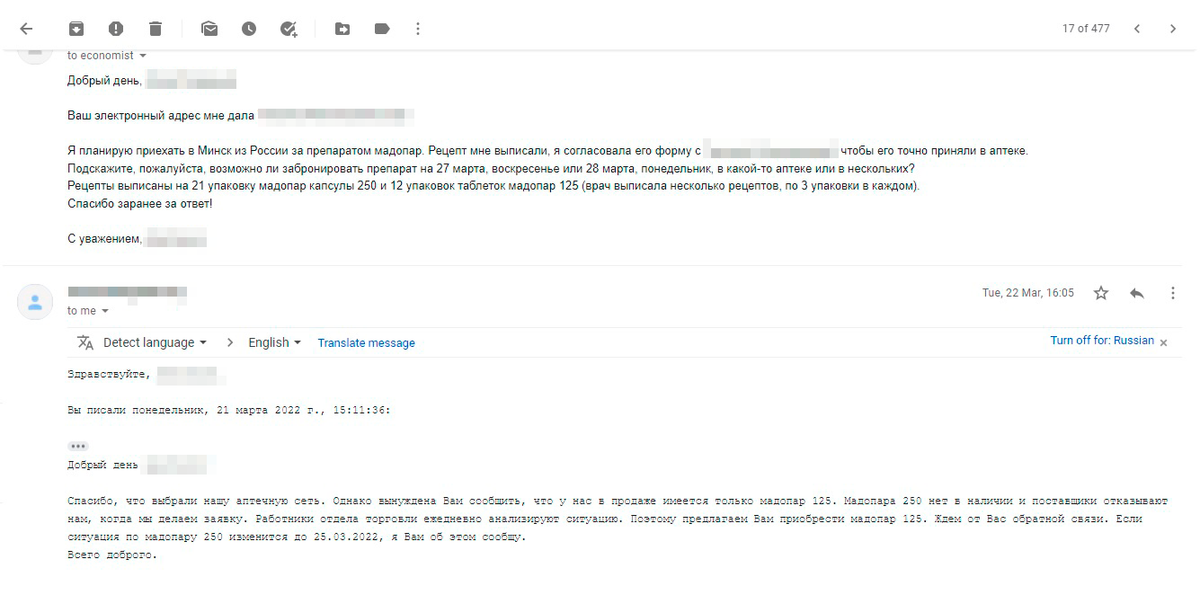Snooze this email with the clock icon
Image resolution: width=1200 pixels, height=603 pixels.
(249, 29)
